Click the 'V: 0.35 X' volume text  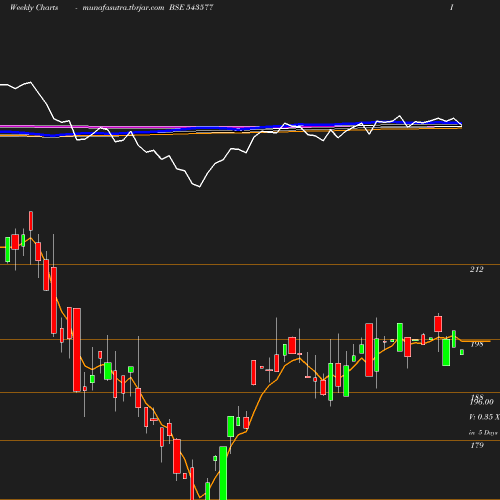pos(484,417)
